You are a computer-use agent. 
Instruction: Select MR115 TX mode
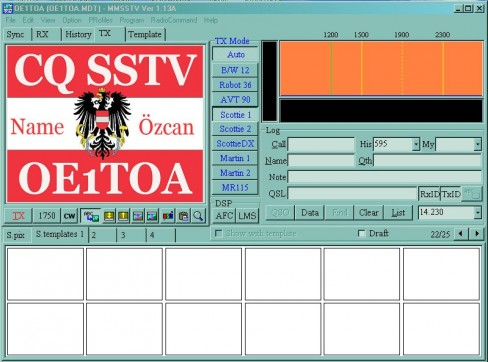coord(235,187)
